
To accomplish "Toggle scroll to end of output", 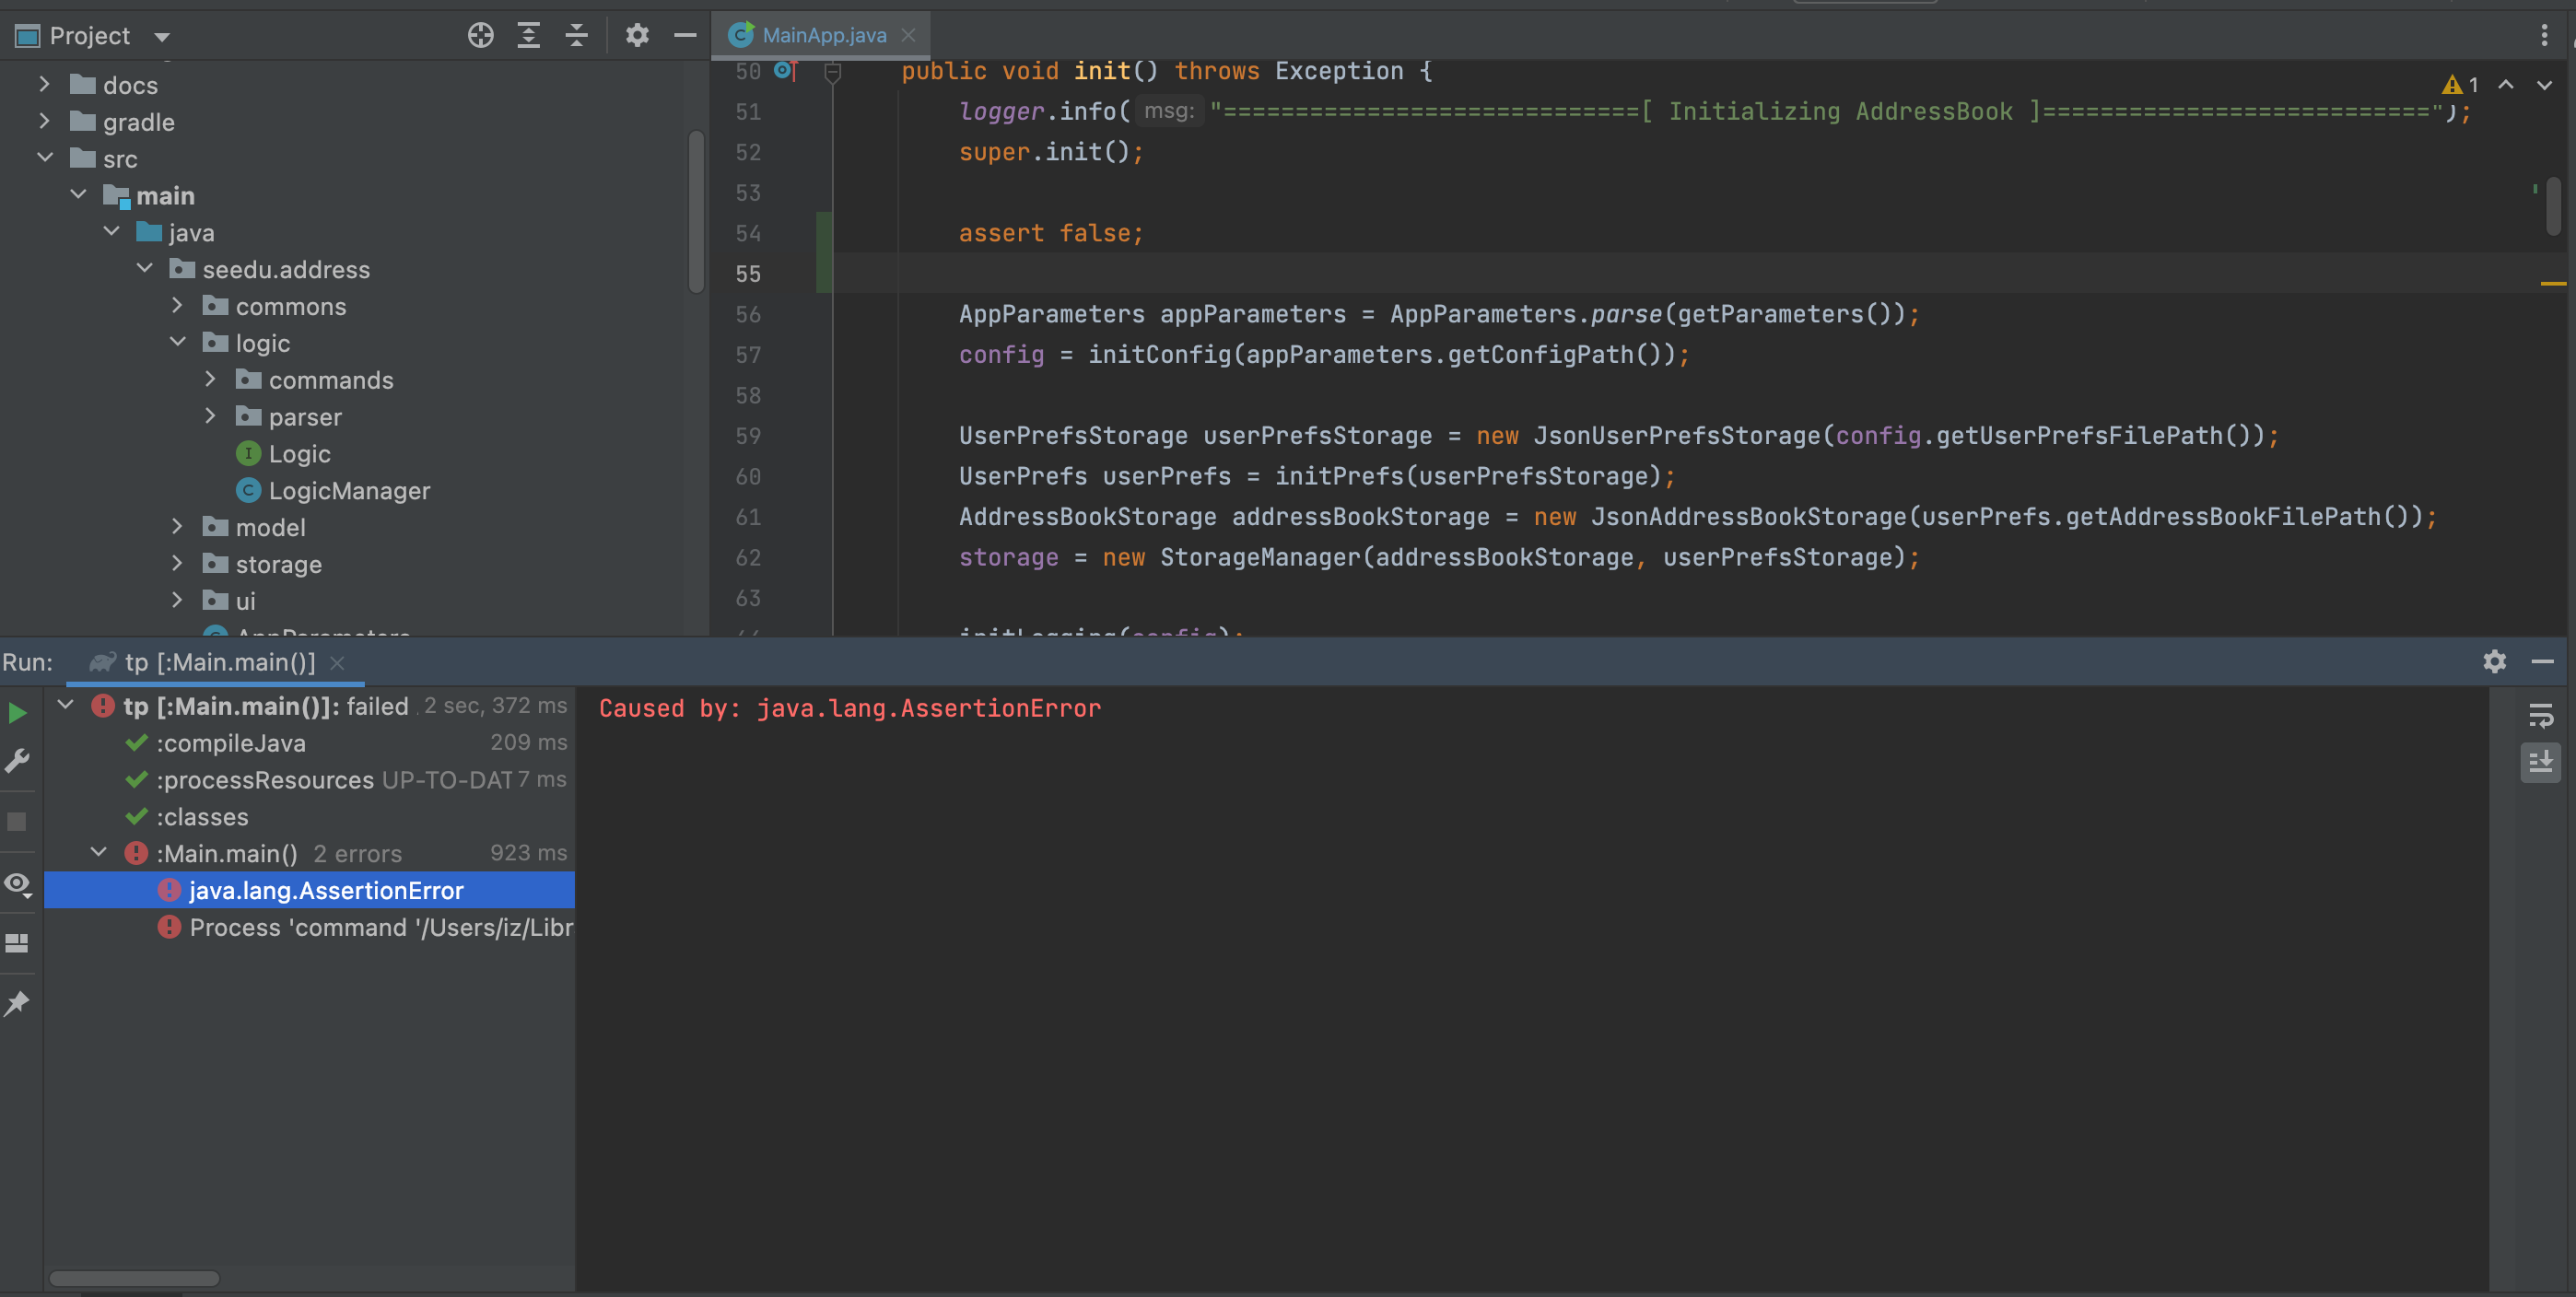I will pos(2541,762).
